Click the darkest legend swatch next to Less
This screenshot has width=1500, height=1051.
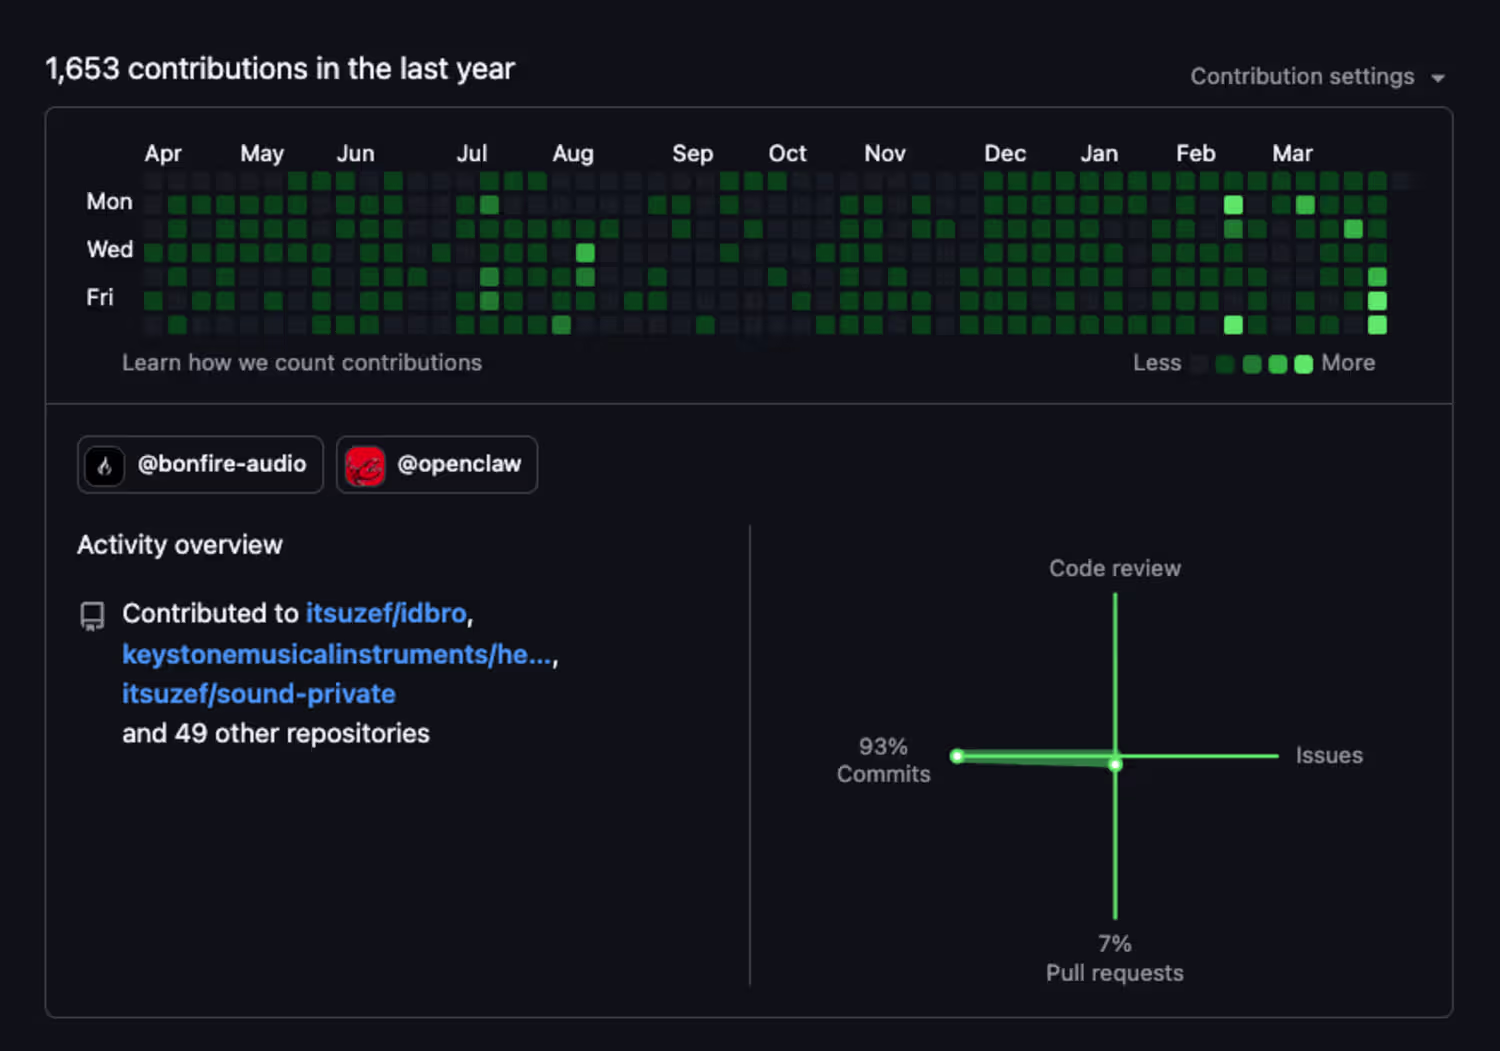pyautogui.click(x=1199, y=364)
